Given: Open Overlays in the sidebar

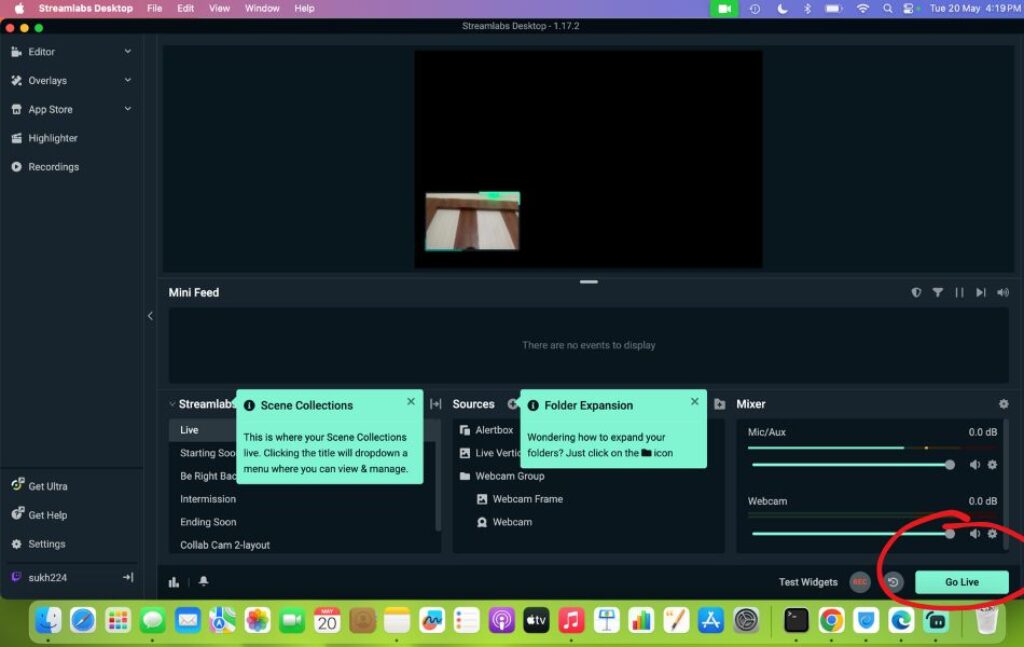Looking at the screenshot, I should coord(47,80).
